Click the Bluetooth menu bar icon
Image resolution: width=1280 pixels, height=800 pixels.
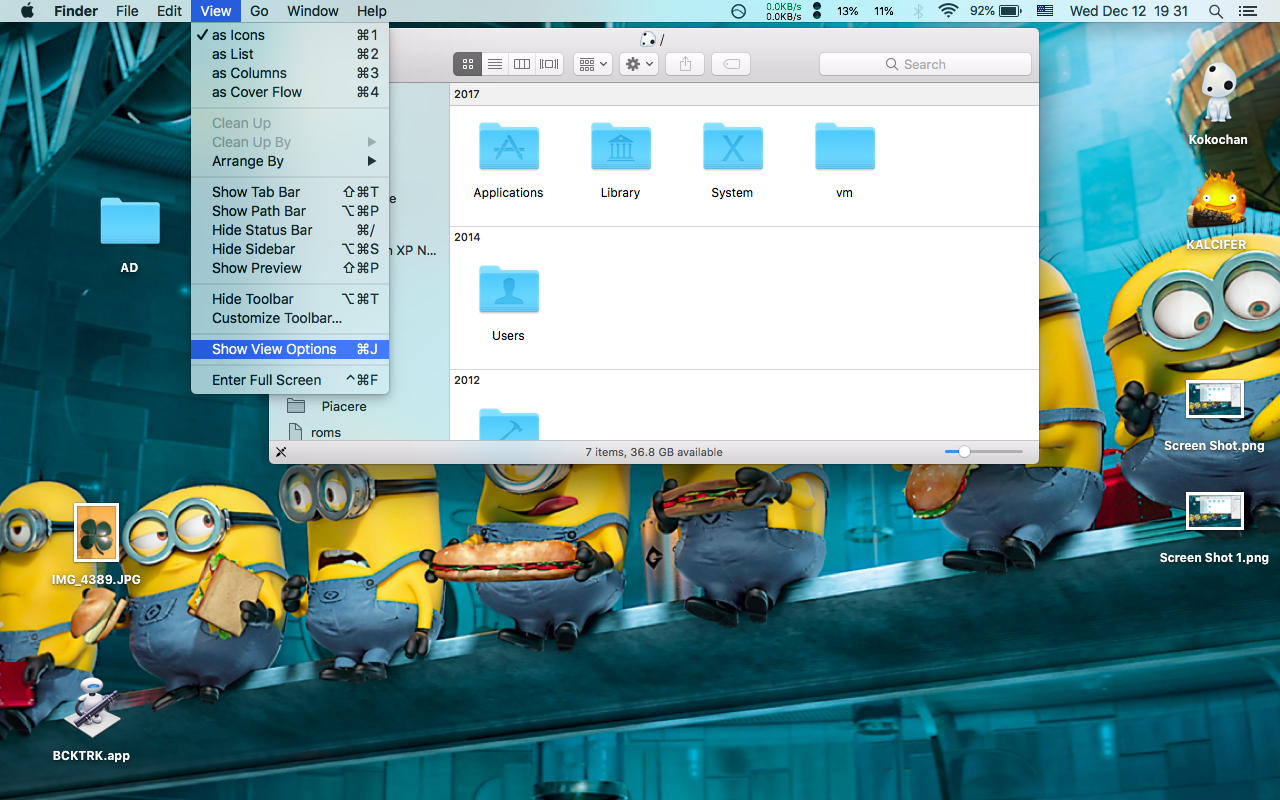pyautogui.click(x=918, y=11)
